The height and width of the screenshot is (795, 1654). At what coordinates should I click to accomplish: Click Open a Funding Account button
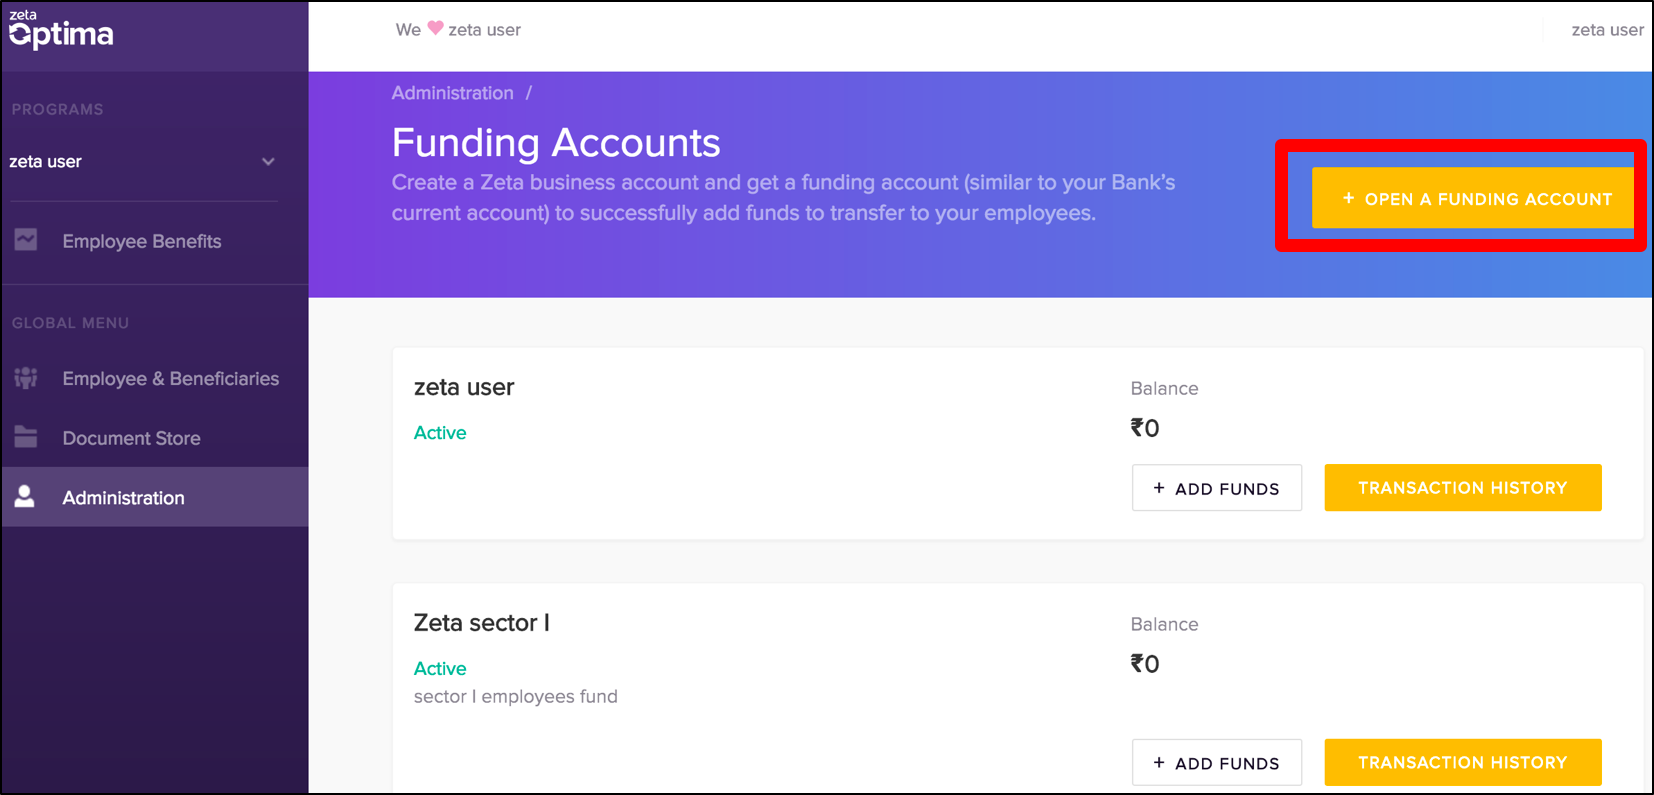1473,198
